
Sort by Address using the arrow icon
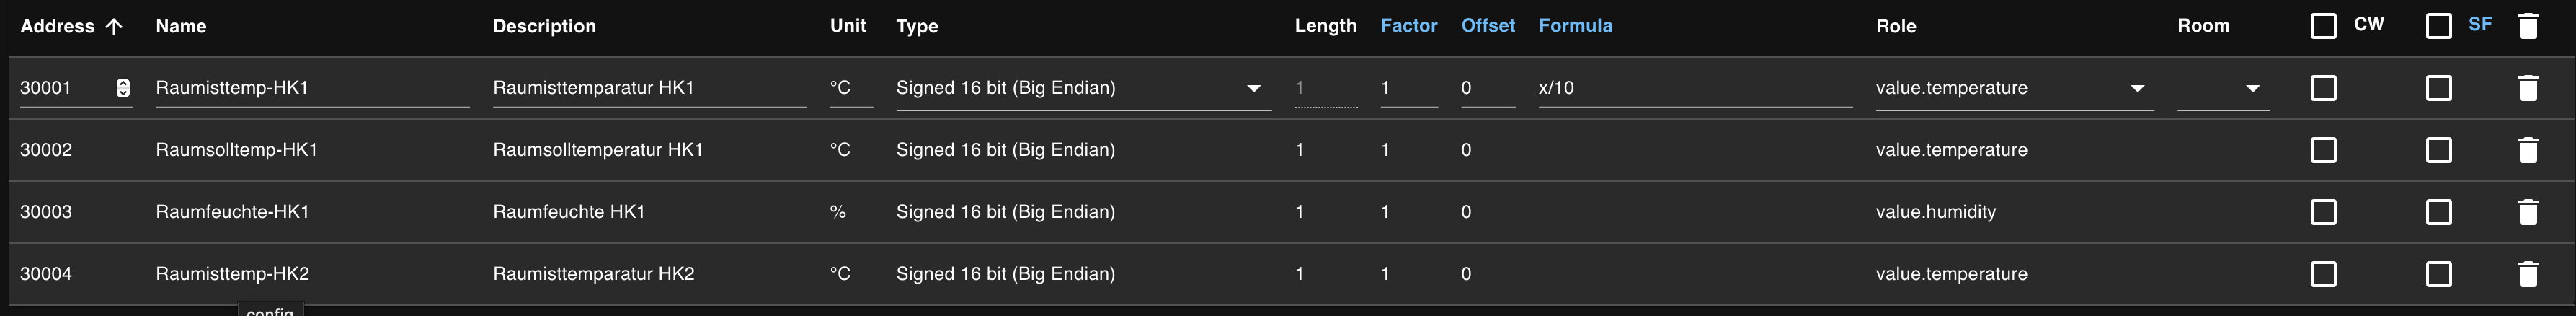(x=114, y=27)
